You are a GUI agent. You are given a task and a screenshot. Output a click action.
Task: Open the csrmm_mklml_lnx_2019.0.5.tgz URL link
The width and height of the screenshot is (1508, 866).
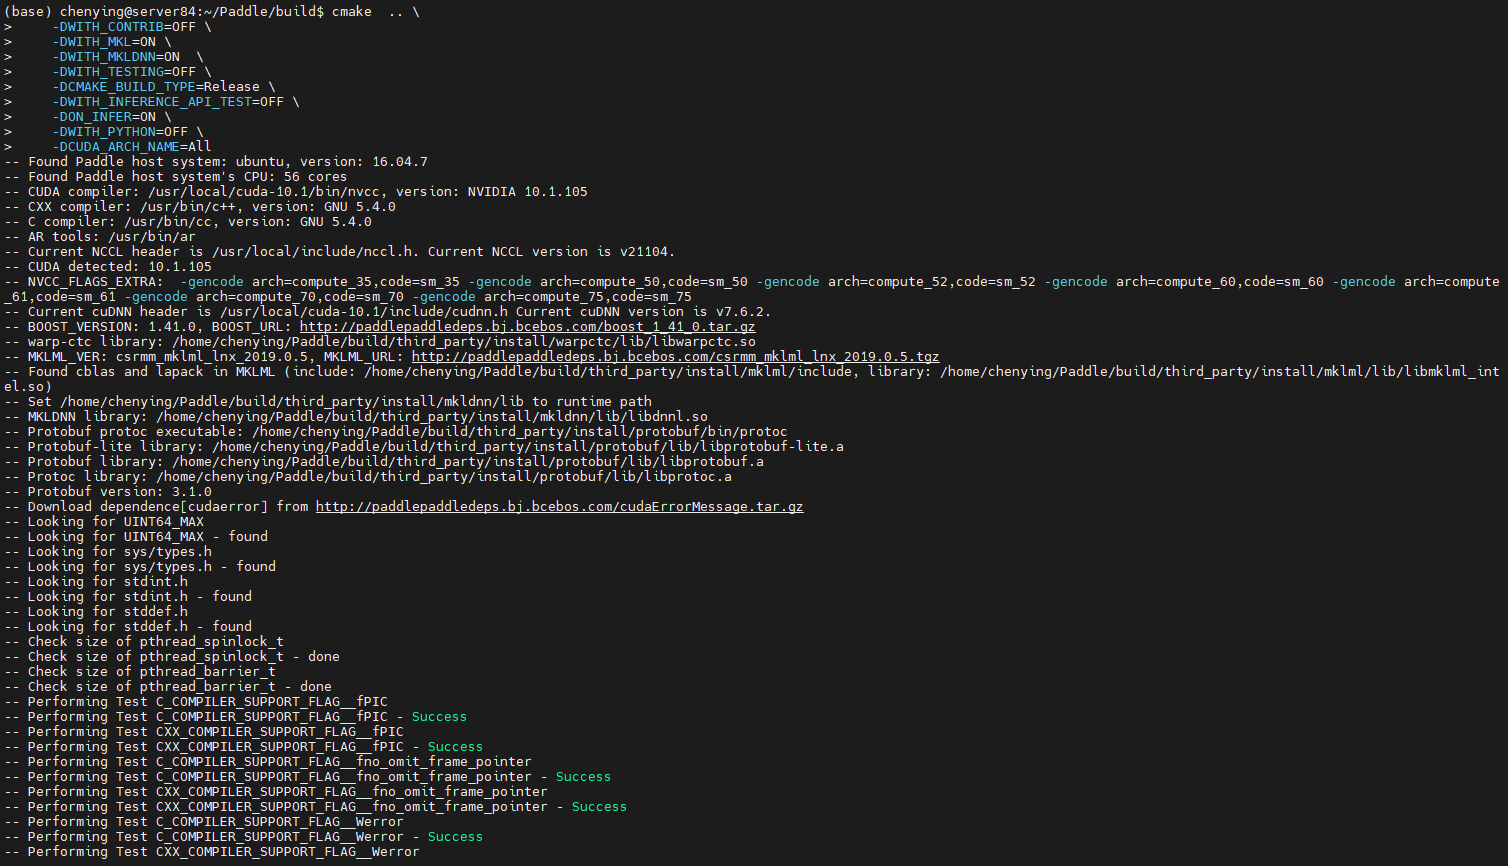(675, 357)
